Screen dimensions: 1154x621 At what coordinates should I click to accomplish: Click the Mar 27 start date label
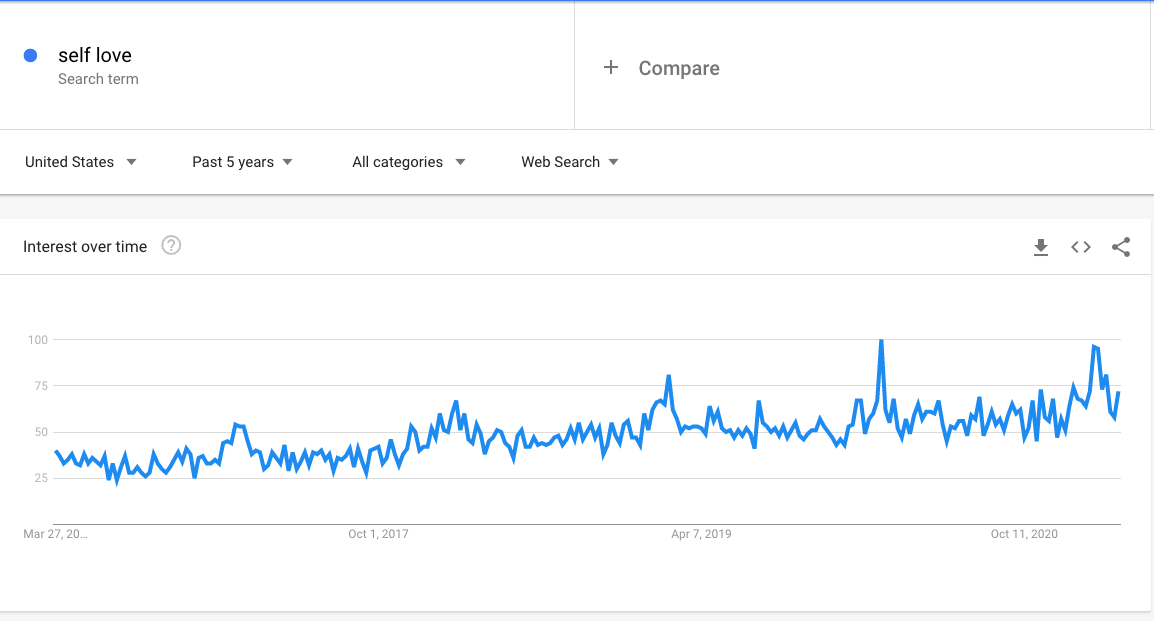tap(55, 534)
